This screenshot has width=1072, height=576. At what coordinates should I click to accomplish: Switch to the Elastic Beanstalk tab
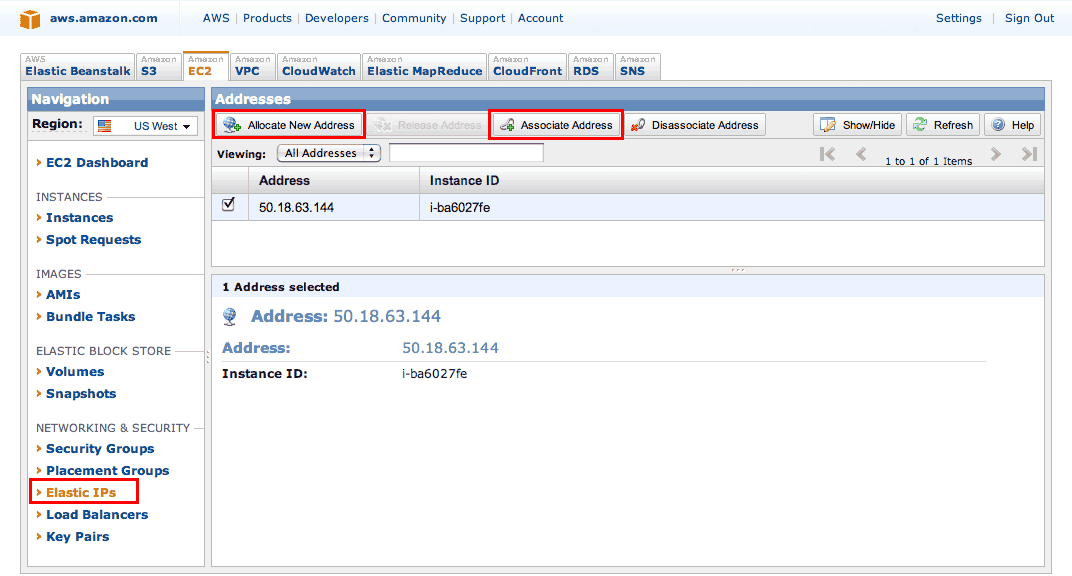click(x=77, y=66)
